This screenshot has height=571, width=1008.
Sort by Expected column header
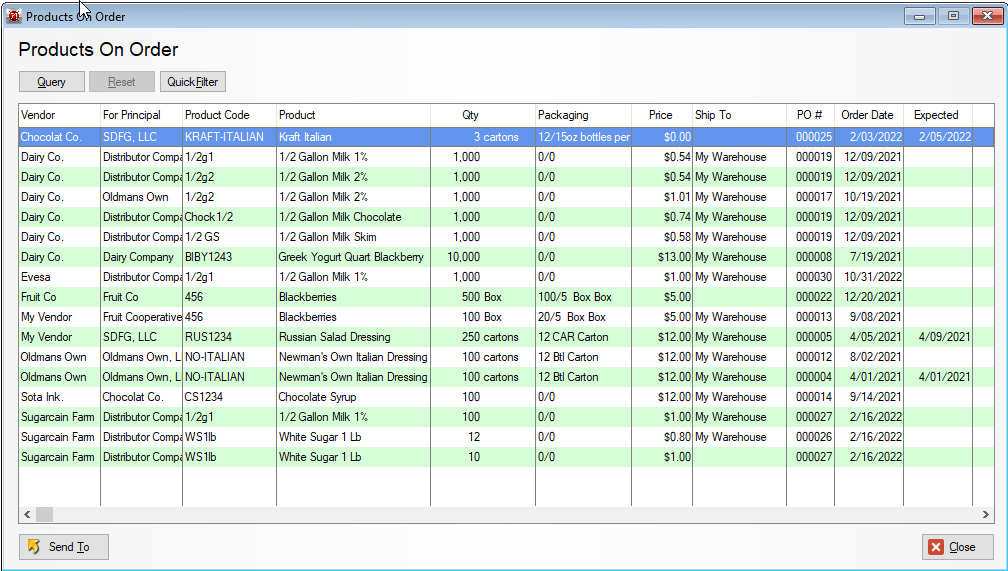pyautogui.click(x=938, y=115)
